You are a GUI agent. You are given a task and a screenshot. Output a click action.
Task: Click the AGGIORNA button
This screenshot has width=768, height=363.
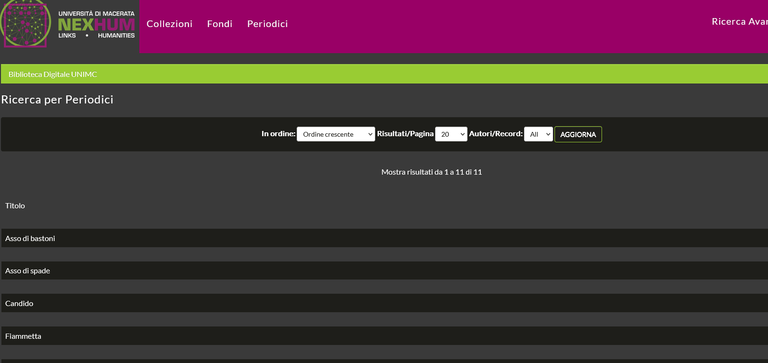[x=578, y=134]
